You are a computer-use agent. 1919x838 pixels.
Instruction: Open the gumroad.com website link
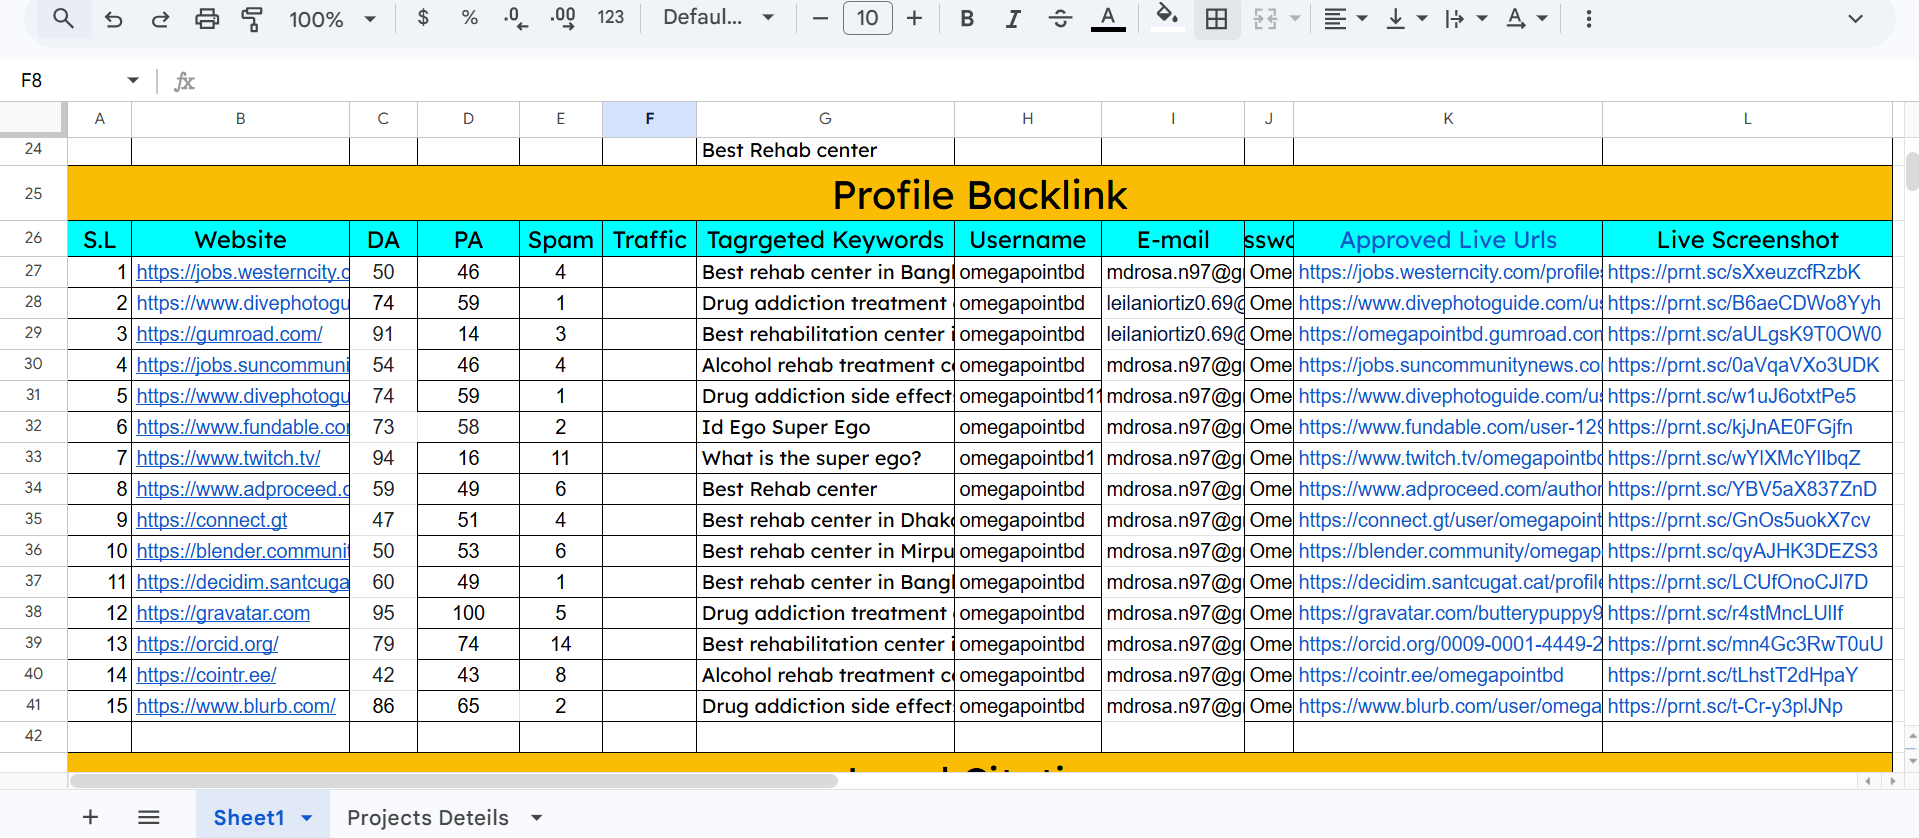click(x=229, y=334)
